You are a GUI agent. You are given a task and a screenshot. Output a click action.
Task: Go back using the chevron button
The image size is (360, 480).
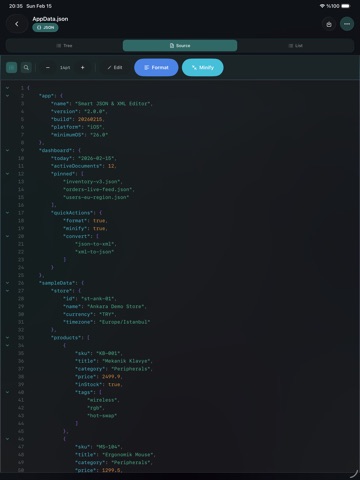[17, 24]
